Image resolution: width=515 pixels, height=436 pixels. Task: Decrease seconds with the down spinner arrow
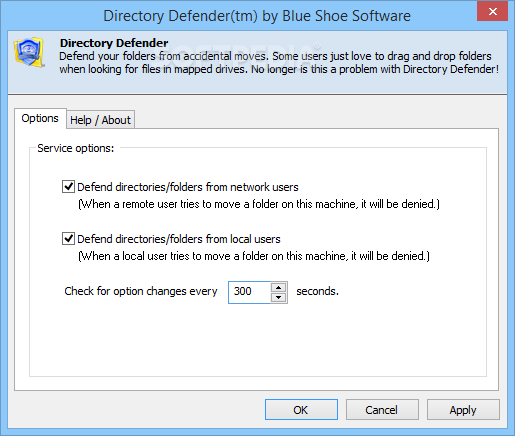tap(279, 297)
